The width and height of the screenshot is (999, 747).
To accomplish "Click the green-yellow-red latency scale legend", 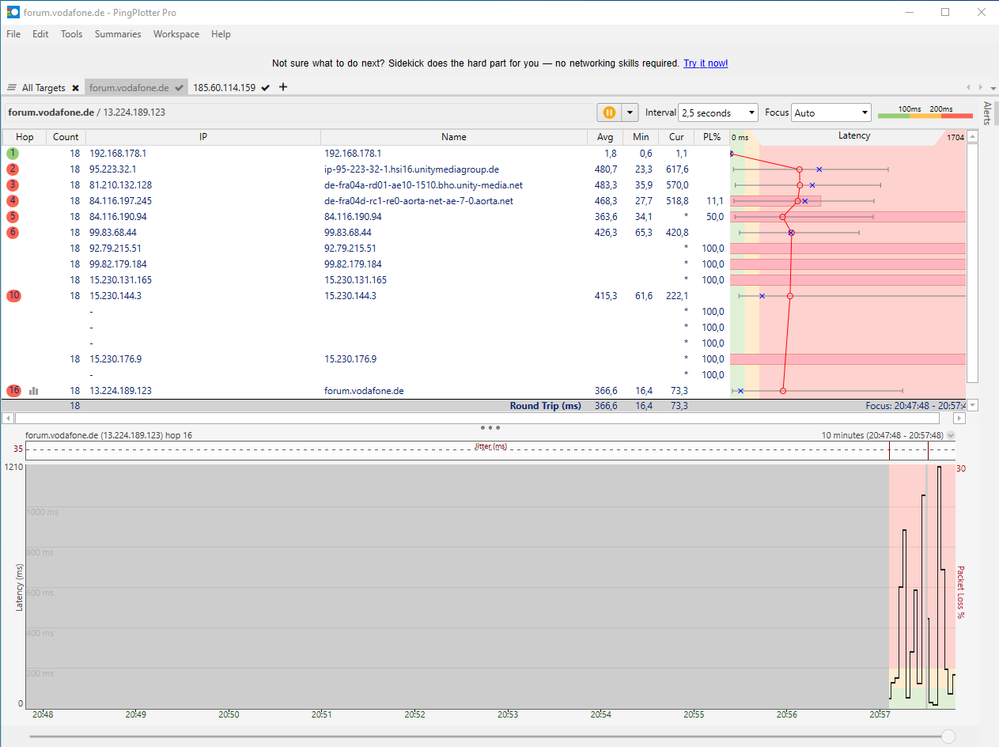I will click(x=924, y=114).
